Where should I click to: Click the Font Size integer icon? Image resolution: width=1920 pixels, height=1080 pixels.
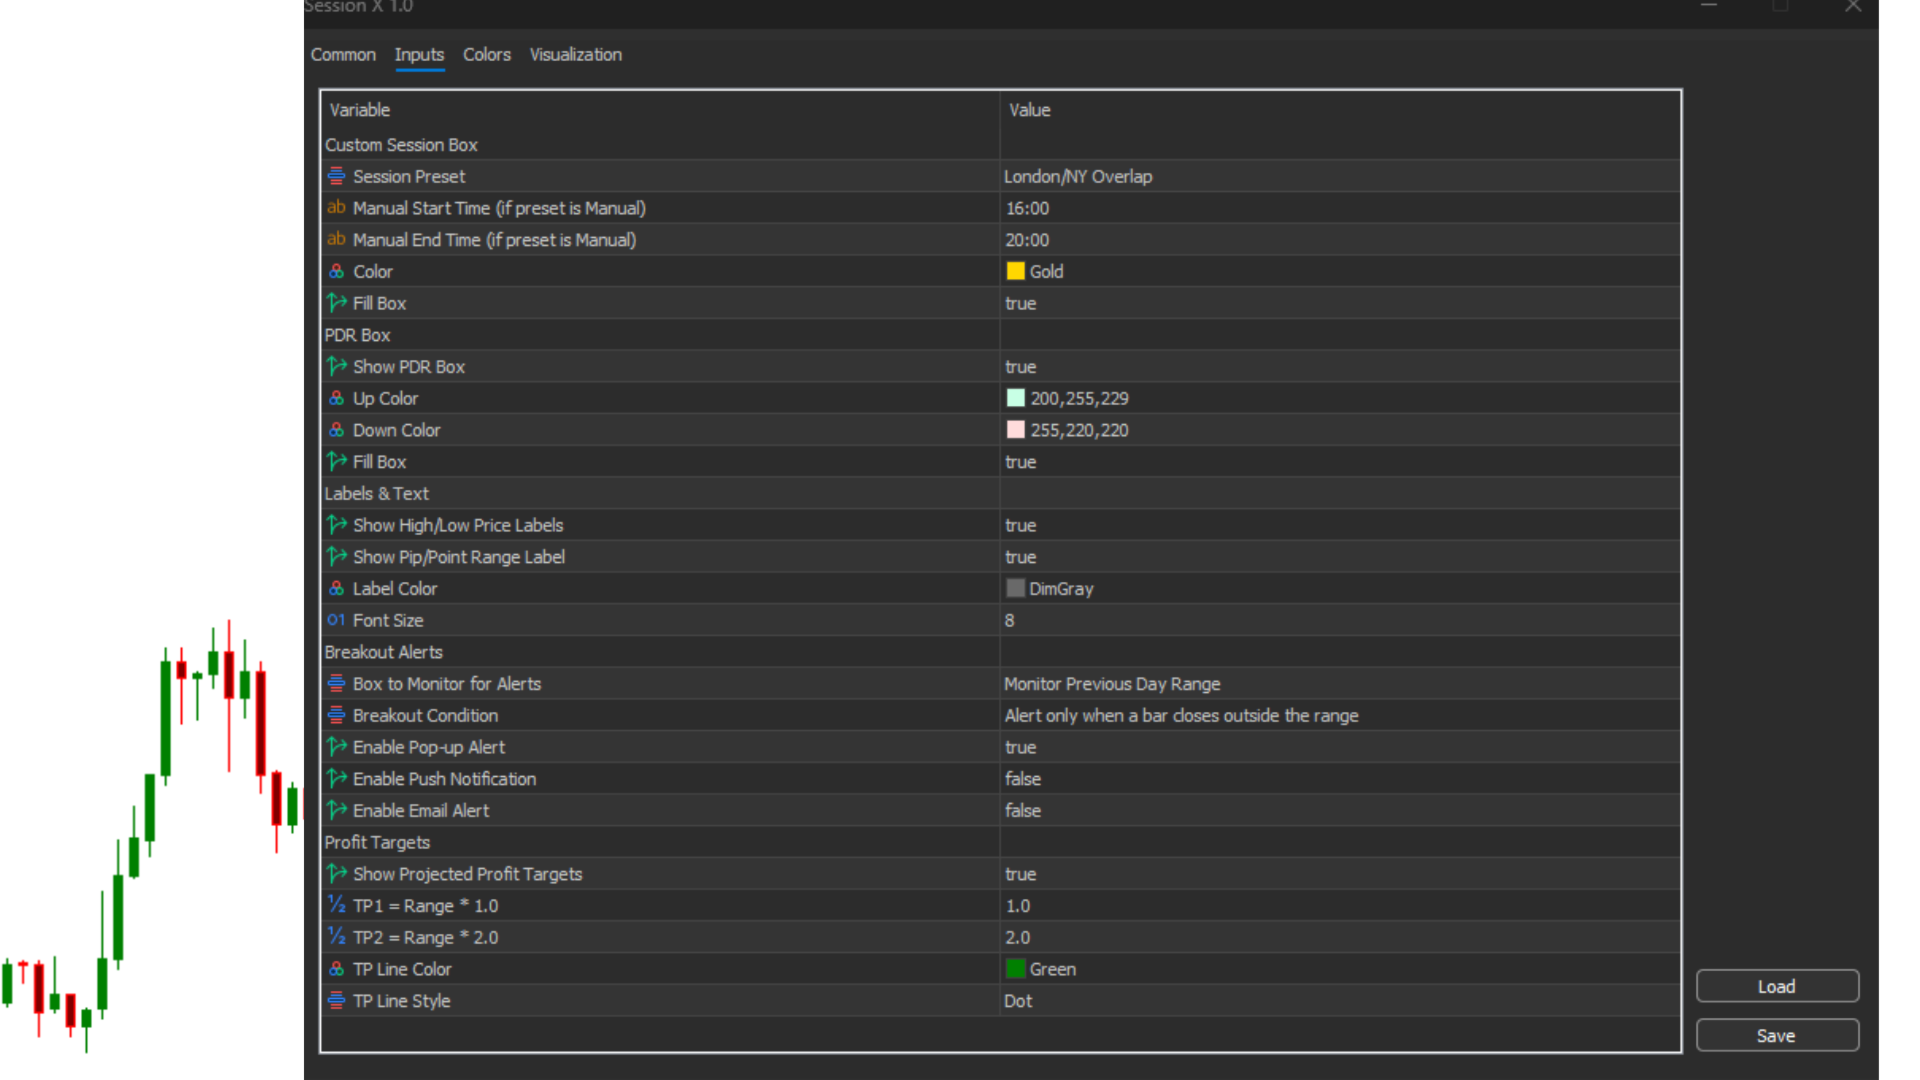click(x=336, y=620)
